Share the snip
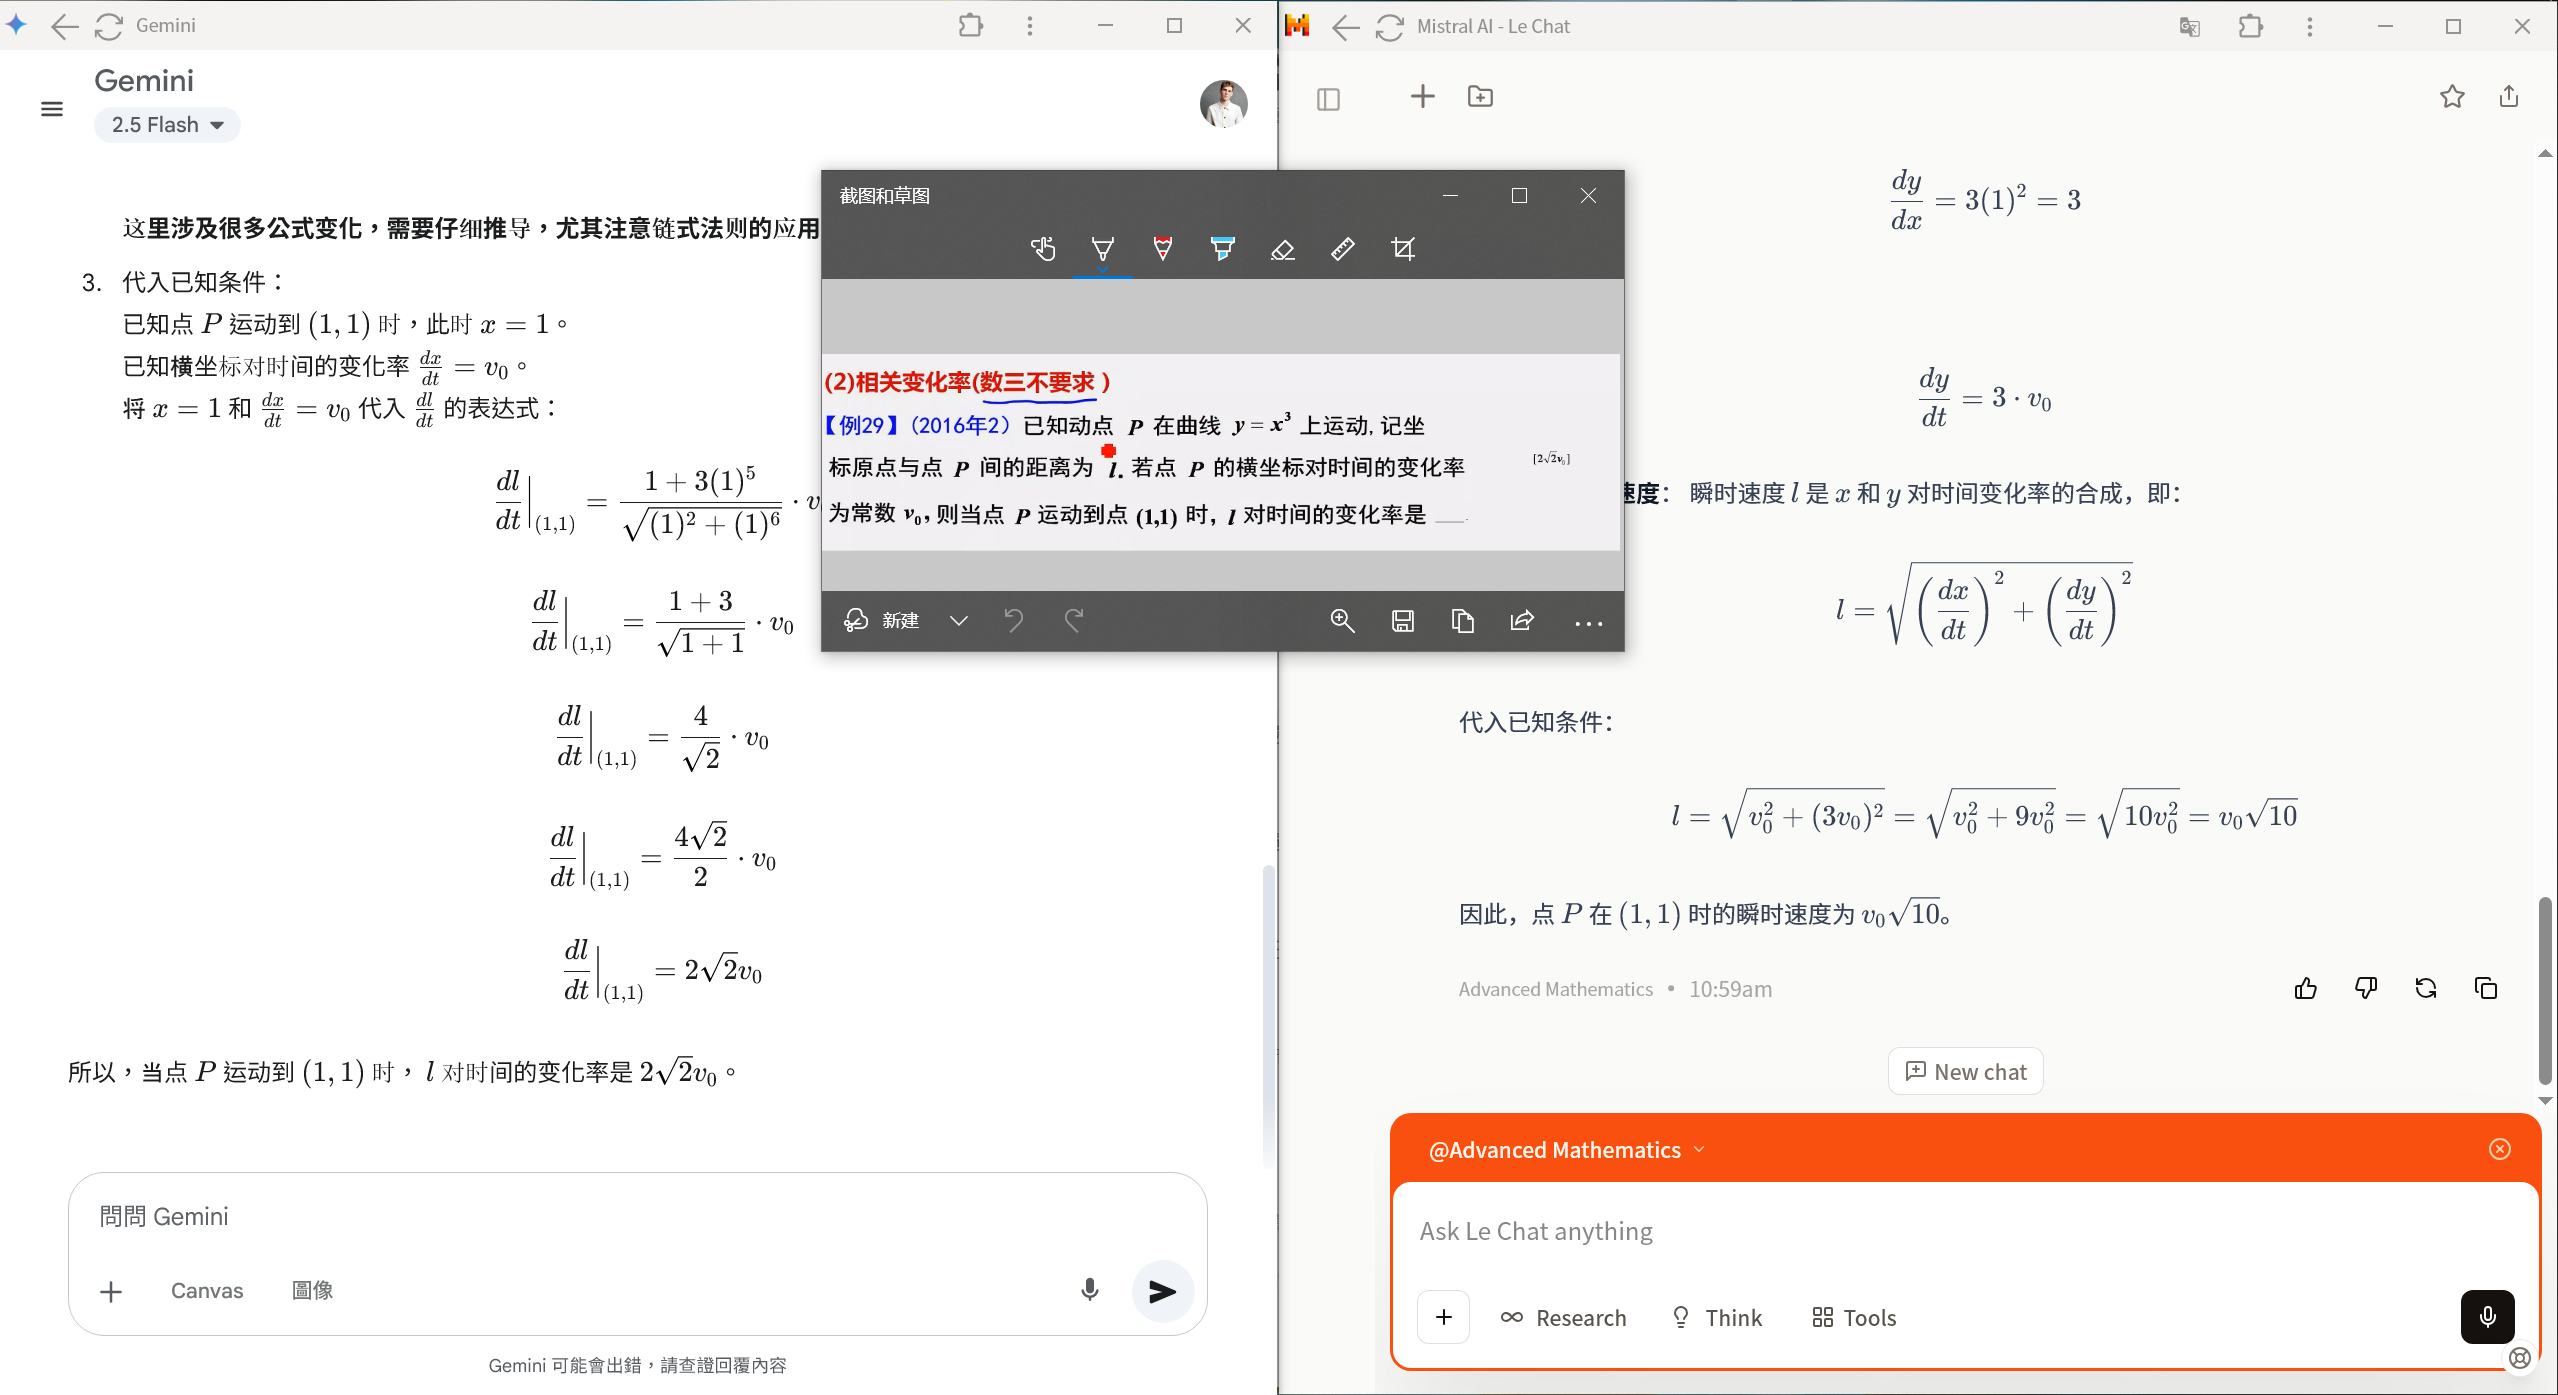 1522,621
